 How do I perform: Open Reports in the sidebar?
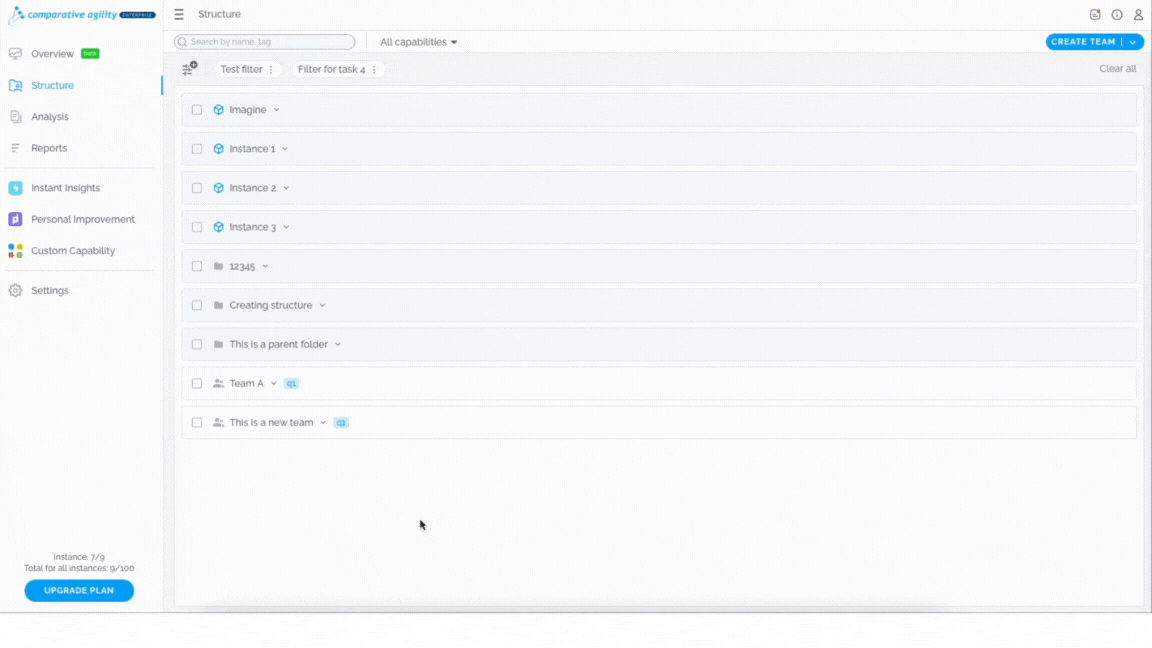[48, 148]
